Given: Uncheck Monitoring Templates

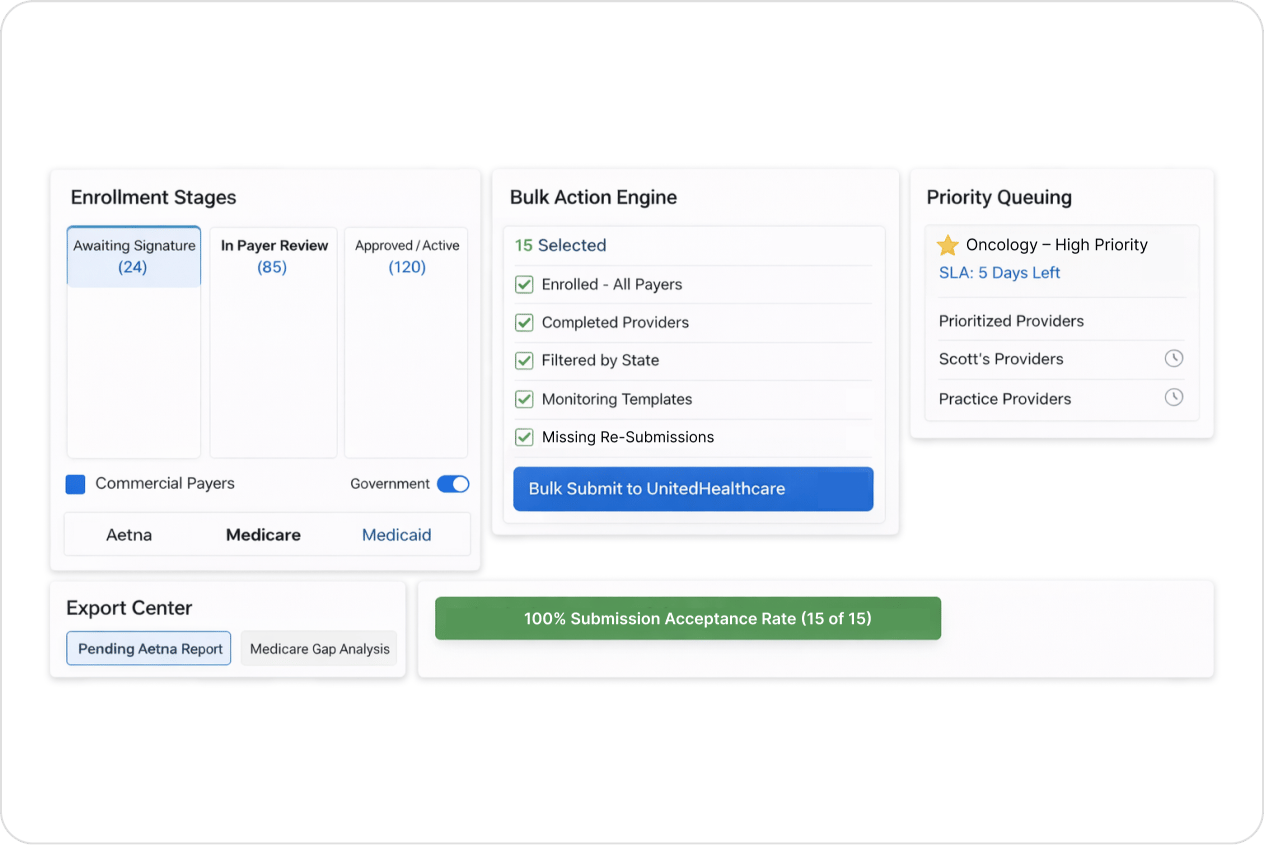Looking at the screenshot, I should point(524,399).
